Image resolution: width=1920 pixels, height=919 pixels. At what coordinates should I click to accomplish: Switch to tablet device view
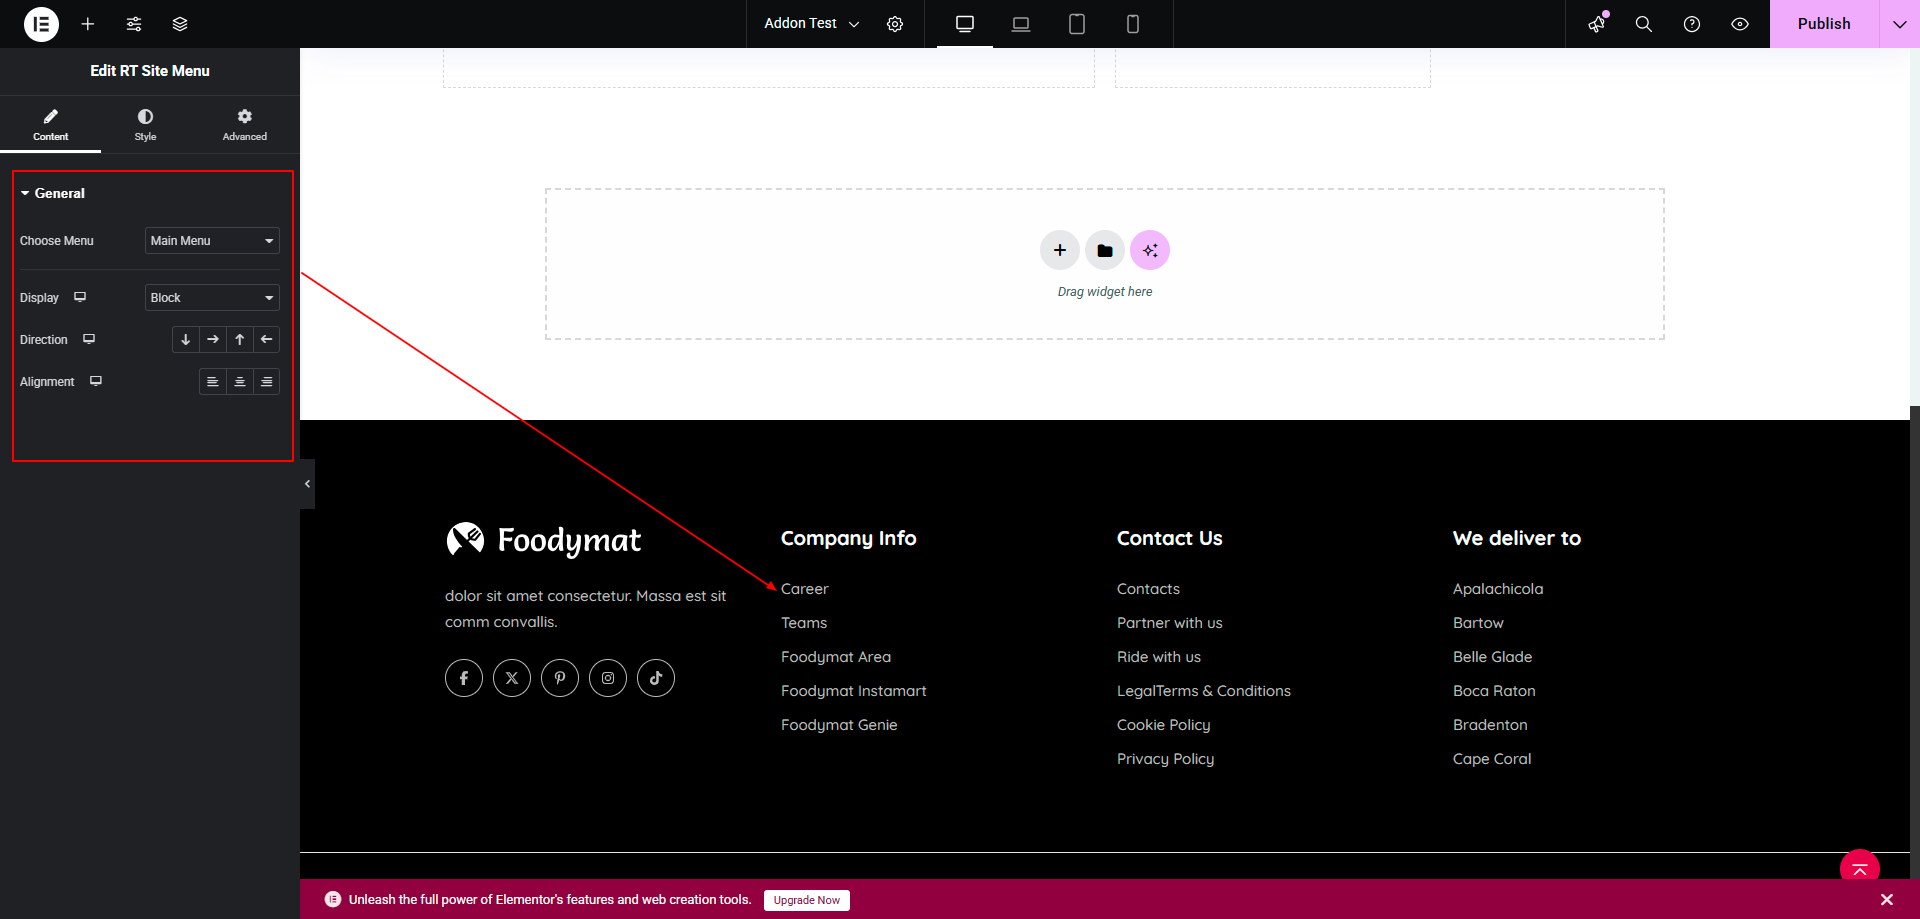[x=1077, y=24]
